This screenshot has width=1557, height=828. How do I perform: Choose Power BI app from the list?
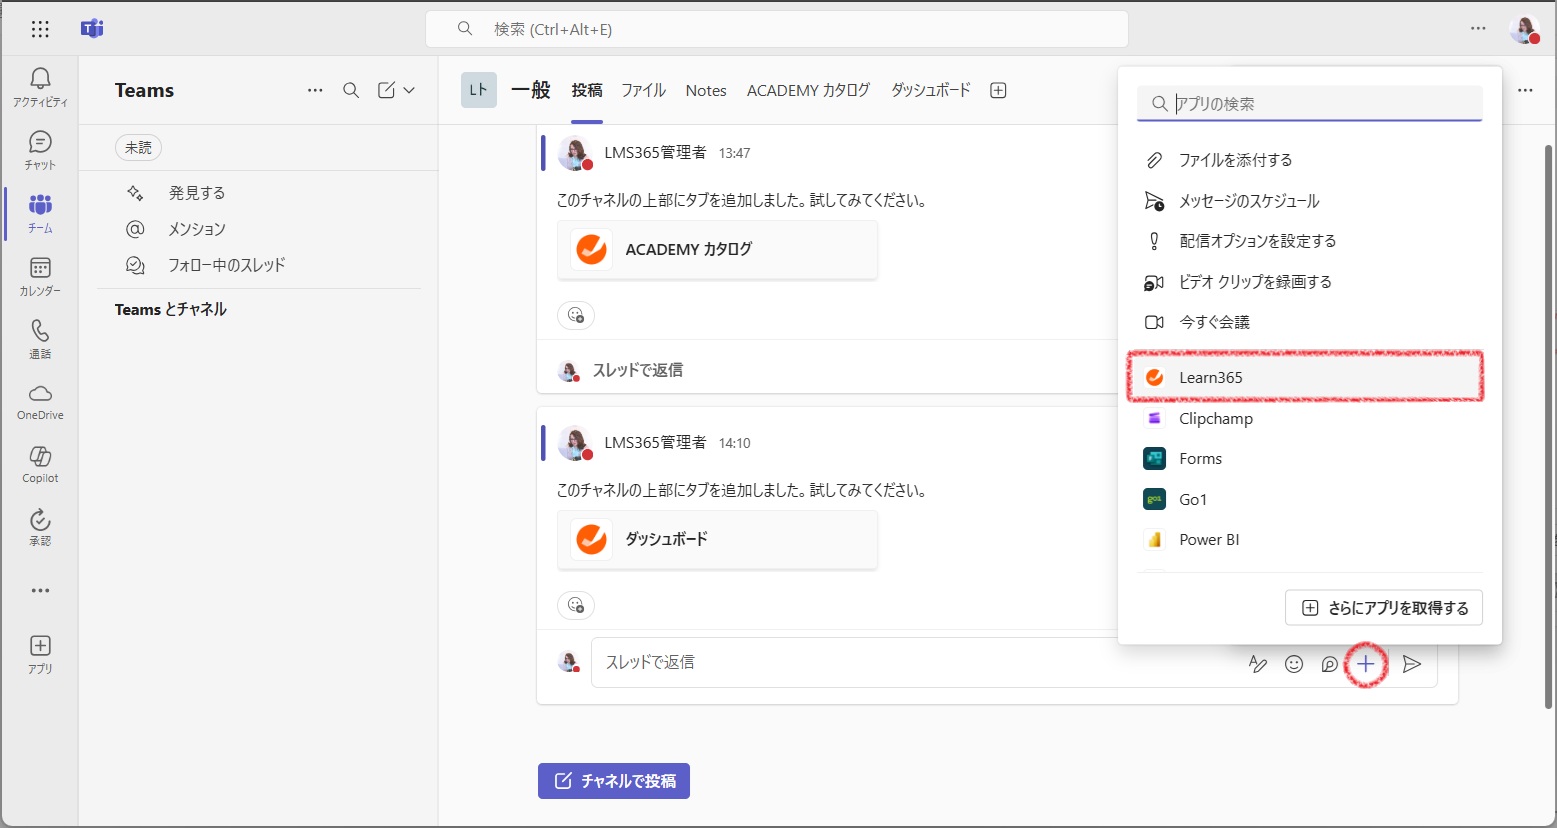[x=1310, y=540]
